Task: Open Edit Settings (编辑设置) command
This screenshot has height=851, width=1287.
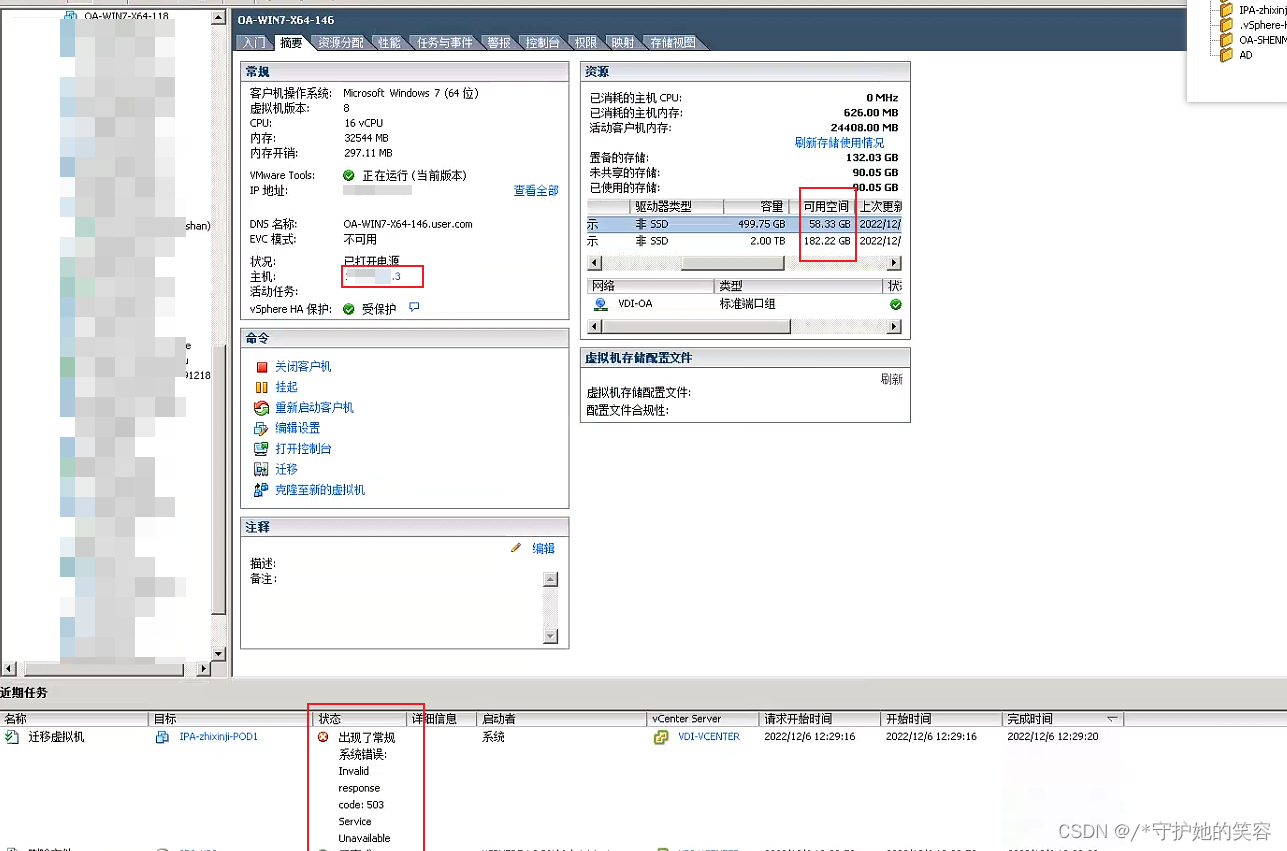Action: 298,428
